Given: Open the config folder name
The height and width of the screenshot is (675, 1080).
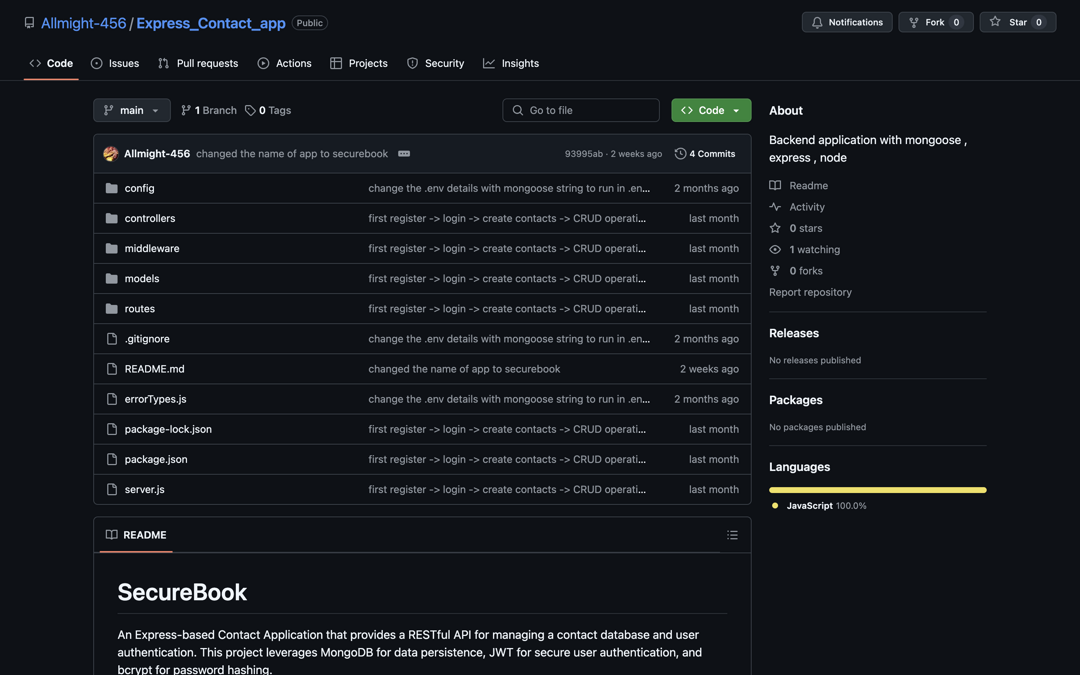Looking at the screenshot, I should 139,188.
